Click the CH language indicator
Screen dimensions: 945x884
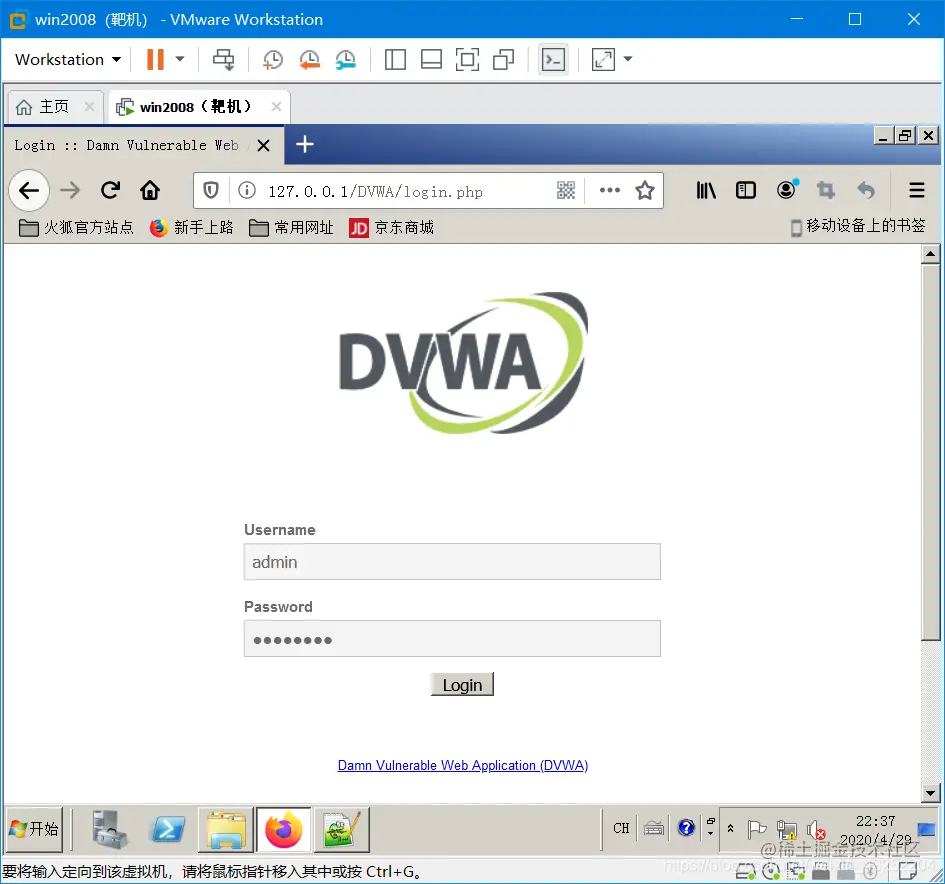(621, 828)
